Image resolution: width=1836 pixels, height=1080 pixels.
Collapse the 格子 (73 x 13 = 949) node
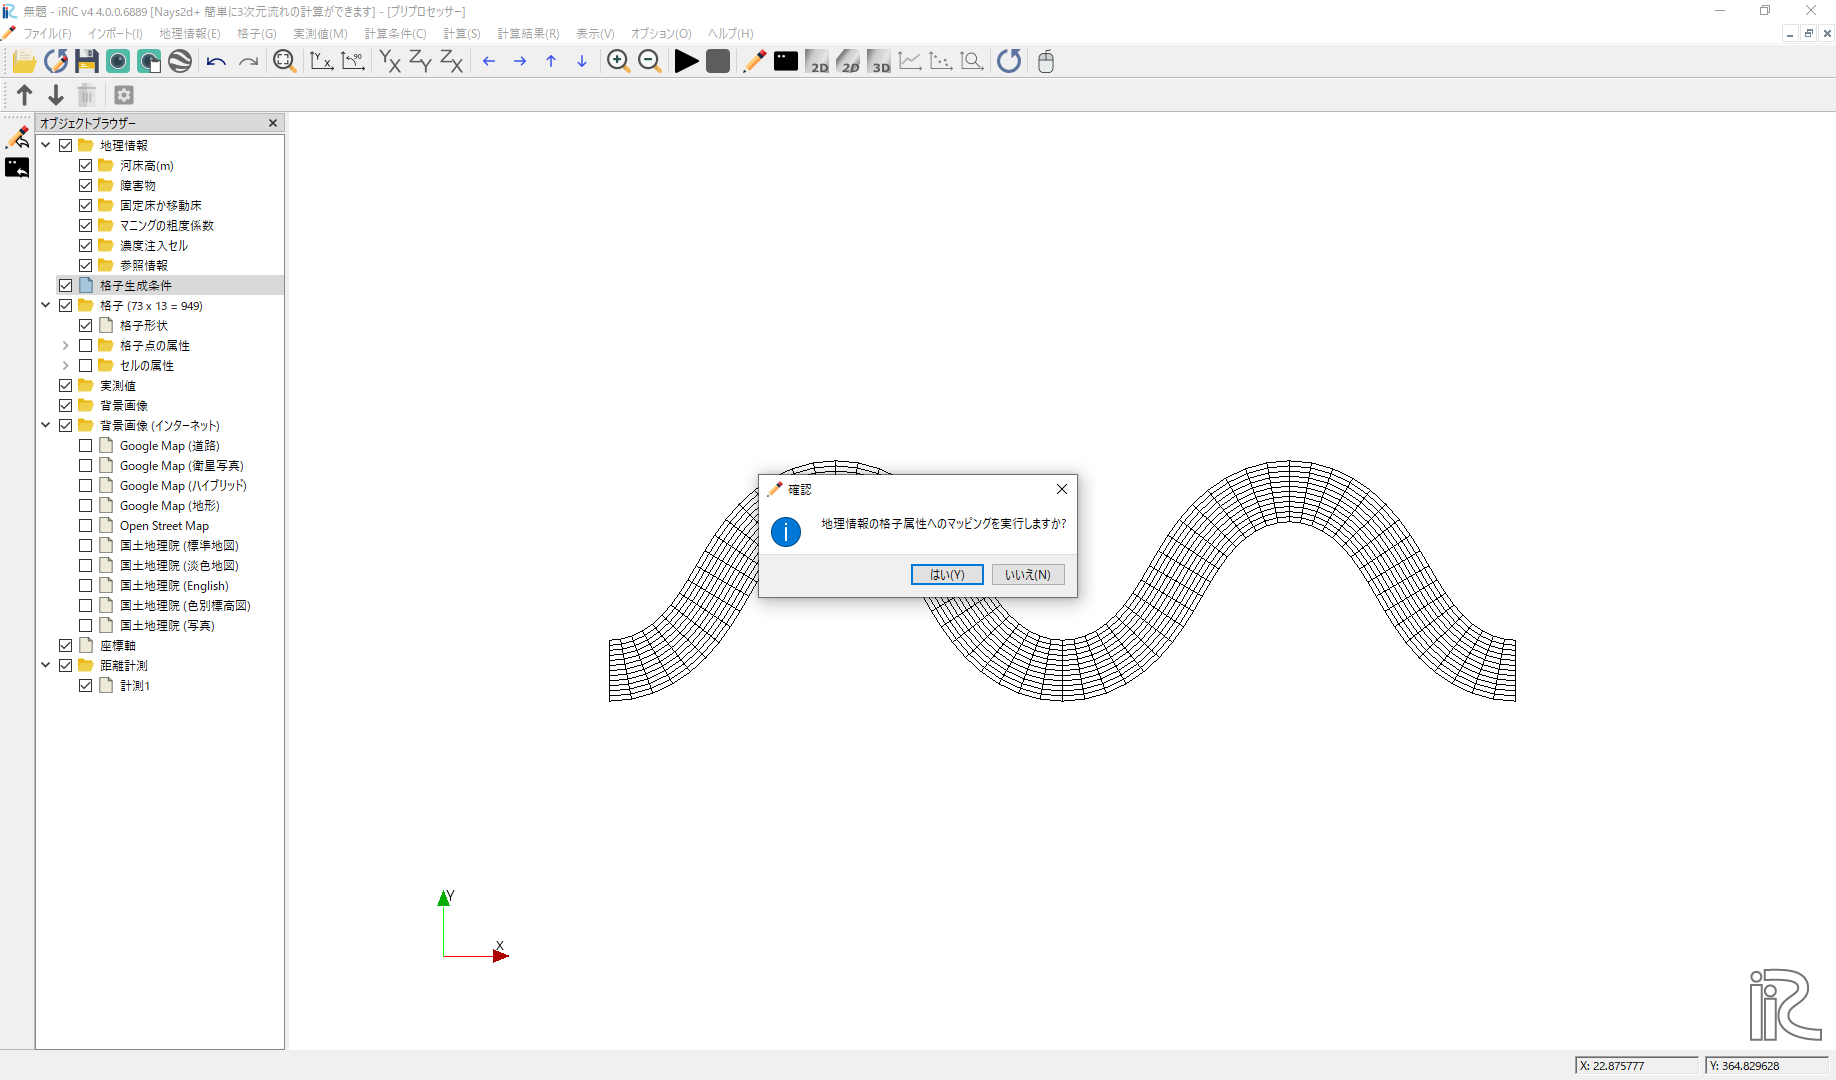pyautogui.click(x=46, y=305)
